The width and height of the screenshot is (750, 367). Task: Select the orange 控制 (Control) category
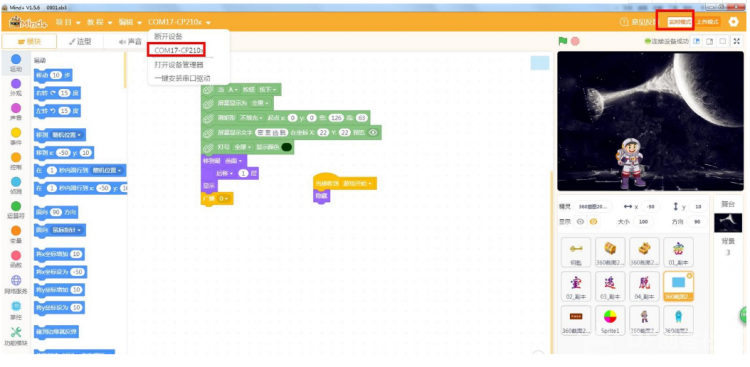click(x=16, y=161)
